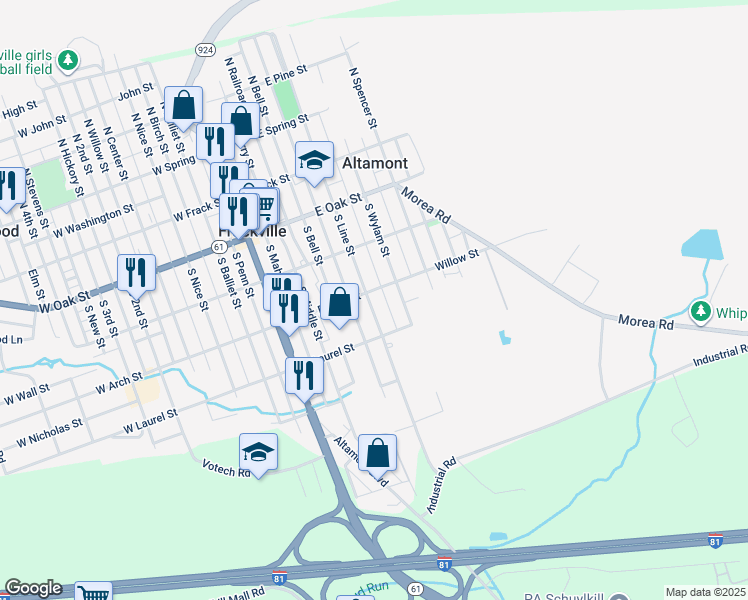Select the school marker on Votech Rd
Image resolution: width=748 pixels, height=600 pixels.
[259, 455]
